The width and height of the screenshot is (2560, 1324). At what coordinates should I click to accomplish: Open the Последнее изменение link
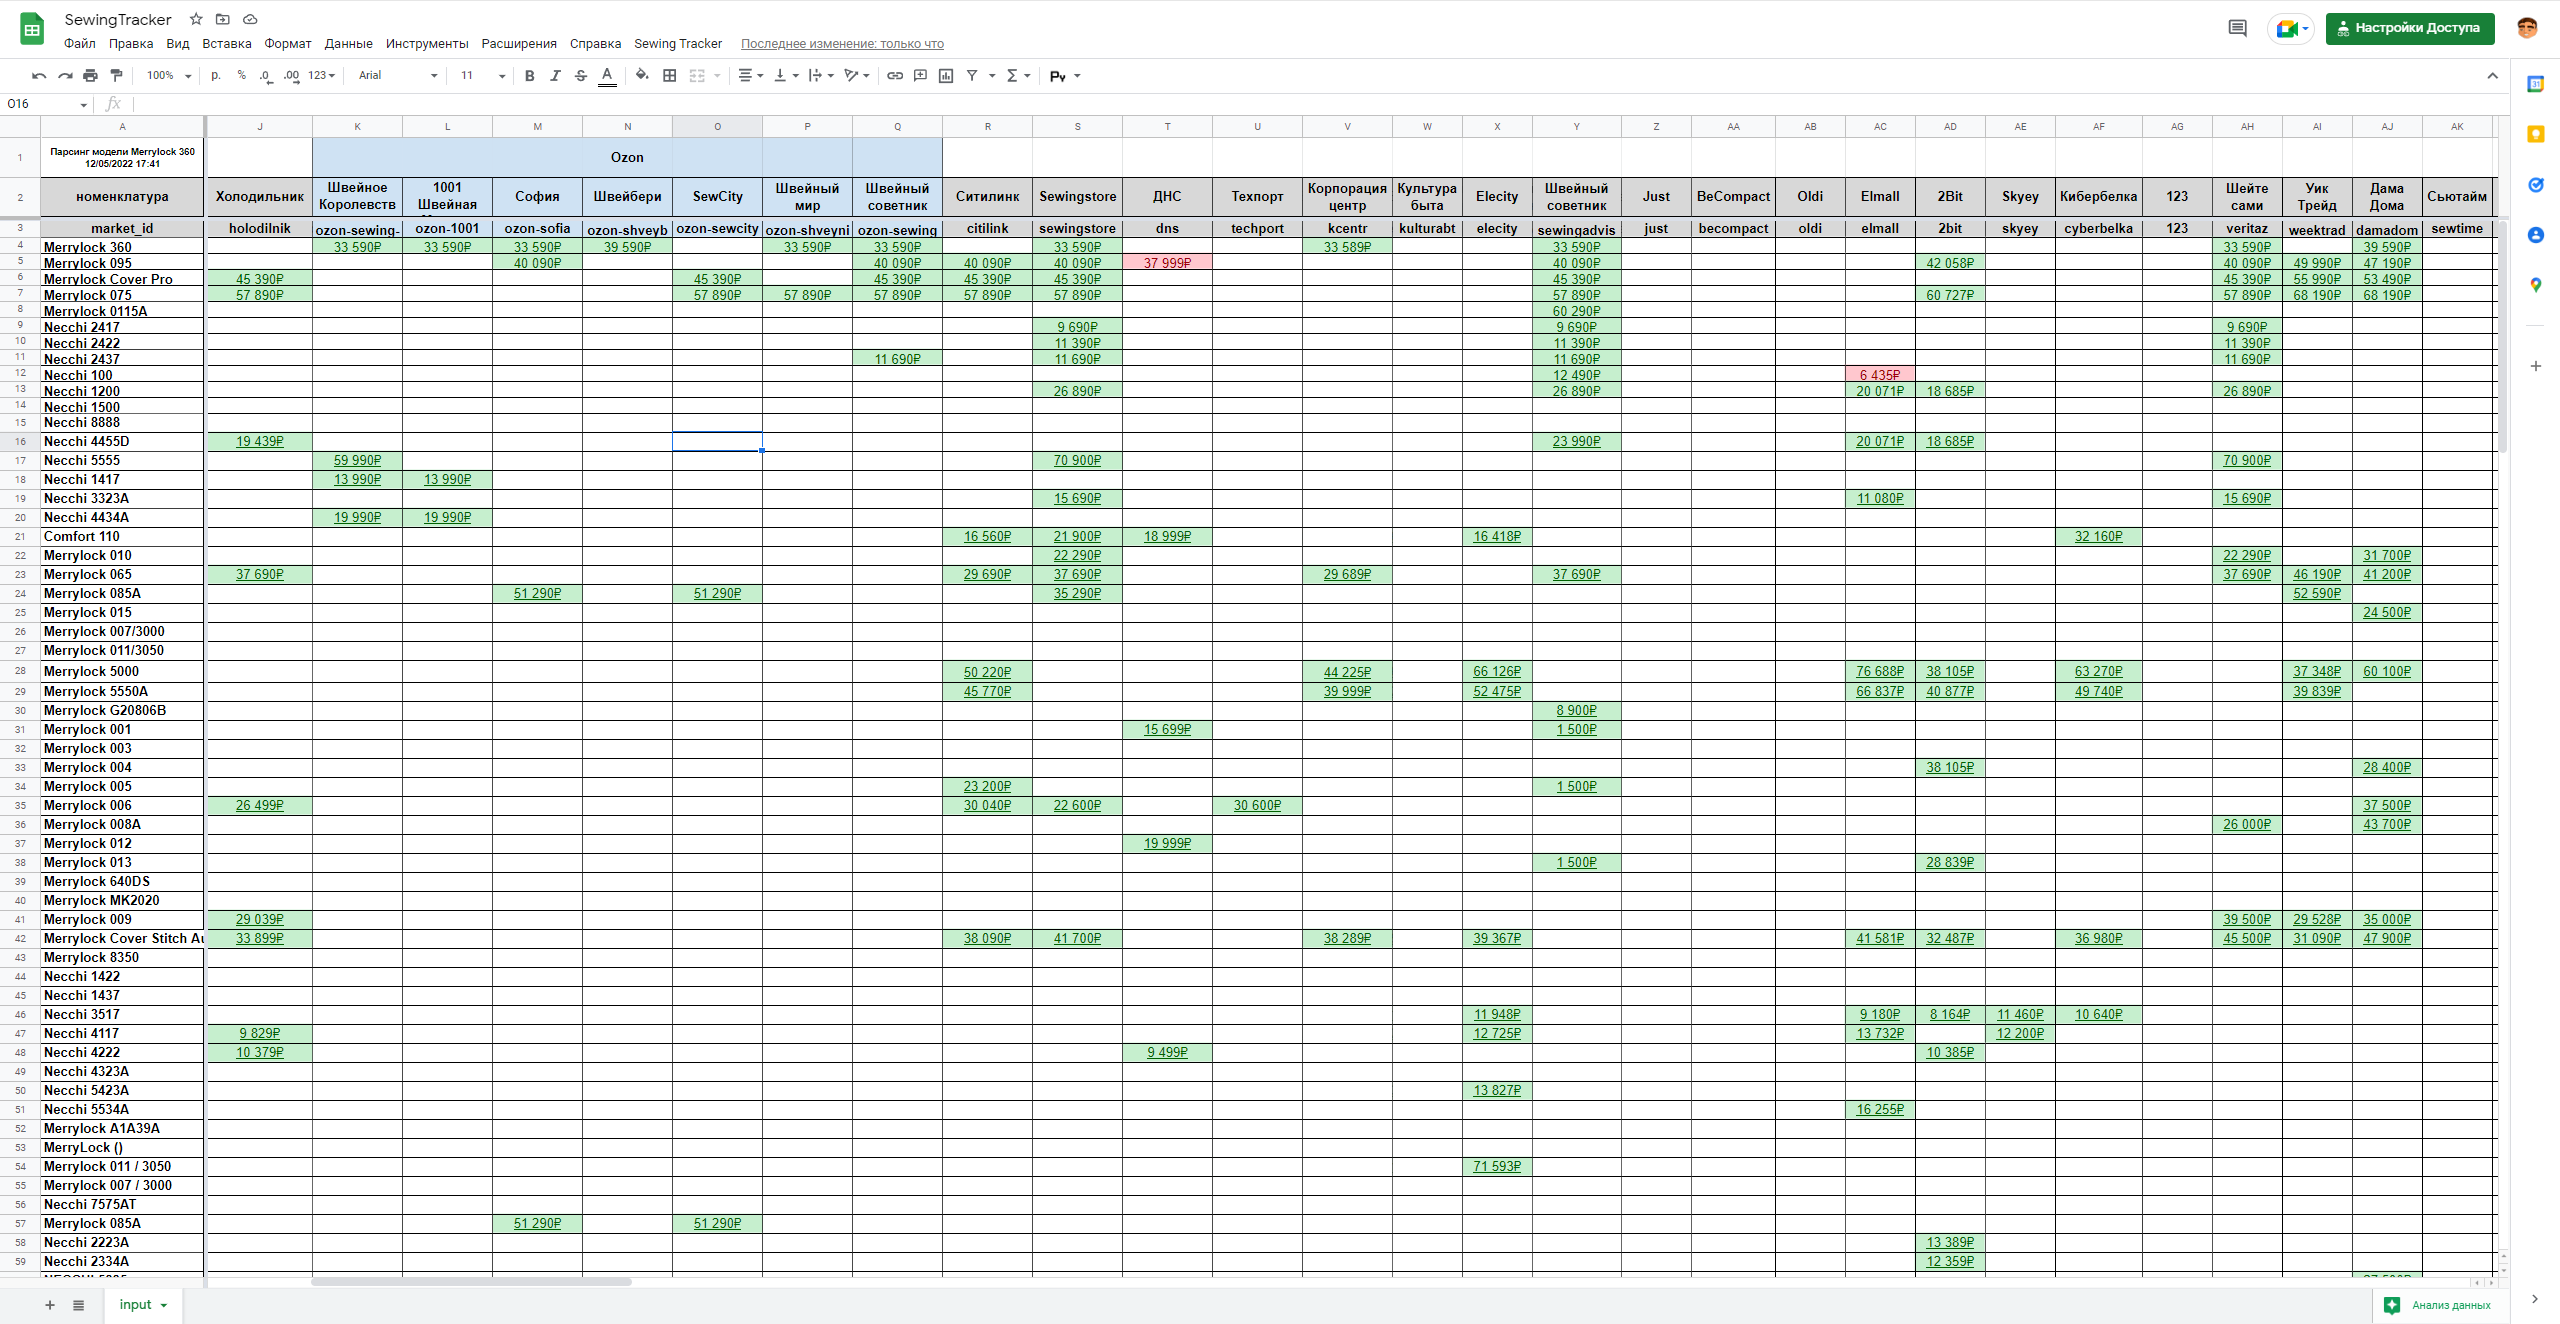[842, 43]
